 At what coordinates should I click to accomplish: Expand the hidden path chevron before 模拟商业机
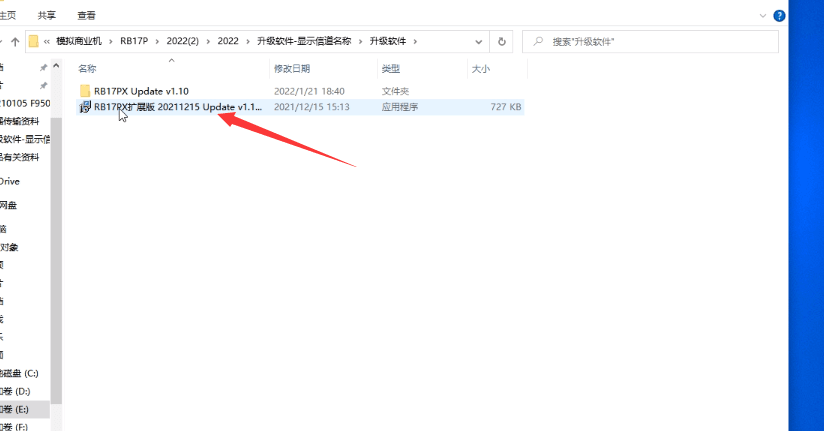click(x=47, y=42)
